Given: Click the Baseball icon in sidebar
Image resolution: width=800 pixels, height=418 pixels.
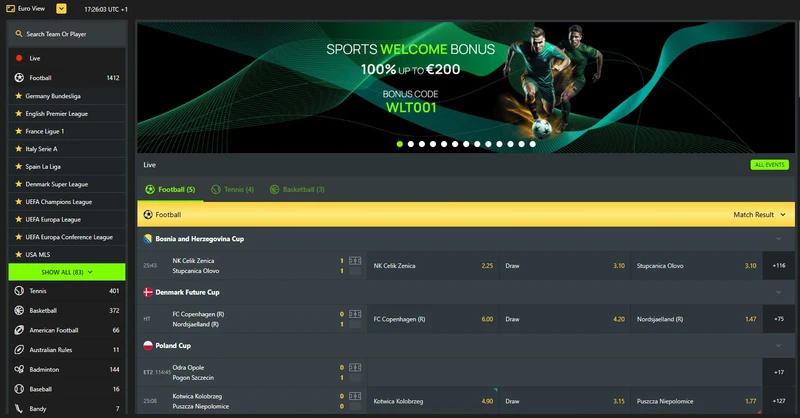Looking at the screenshot, I should pyautogui.click(x=19, y=389).
